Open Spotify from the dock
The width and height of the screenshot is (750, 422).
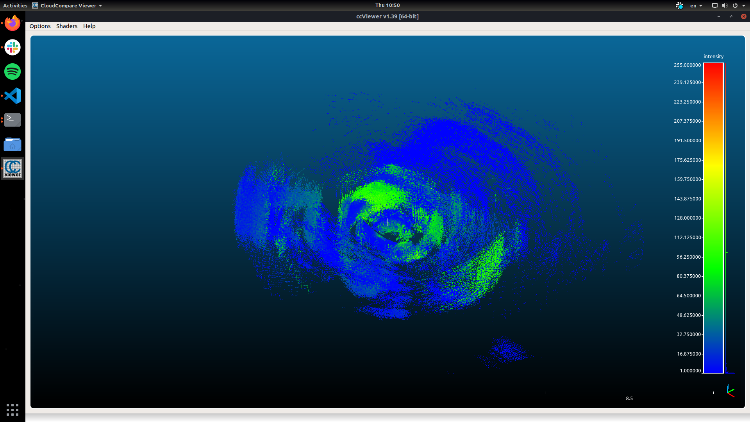point(13,71)
